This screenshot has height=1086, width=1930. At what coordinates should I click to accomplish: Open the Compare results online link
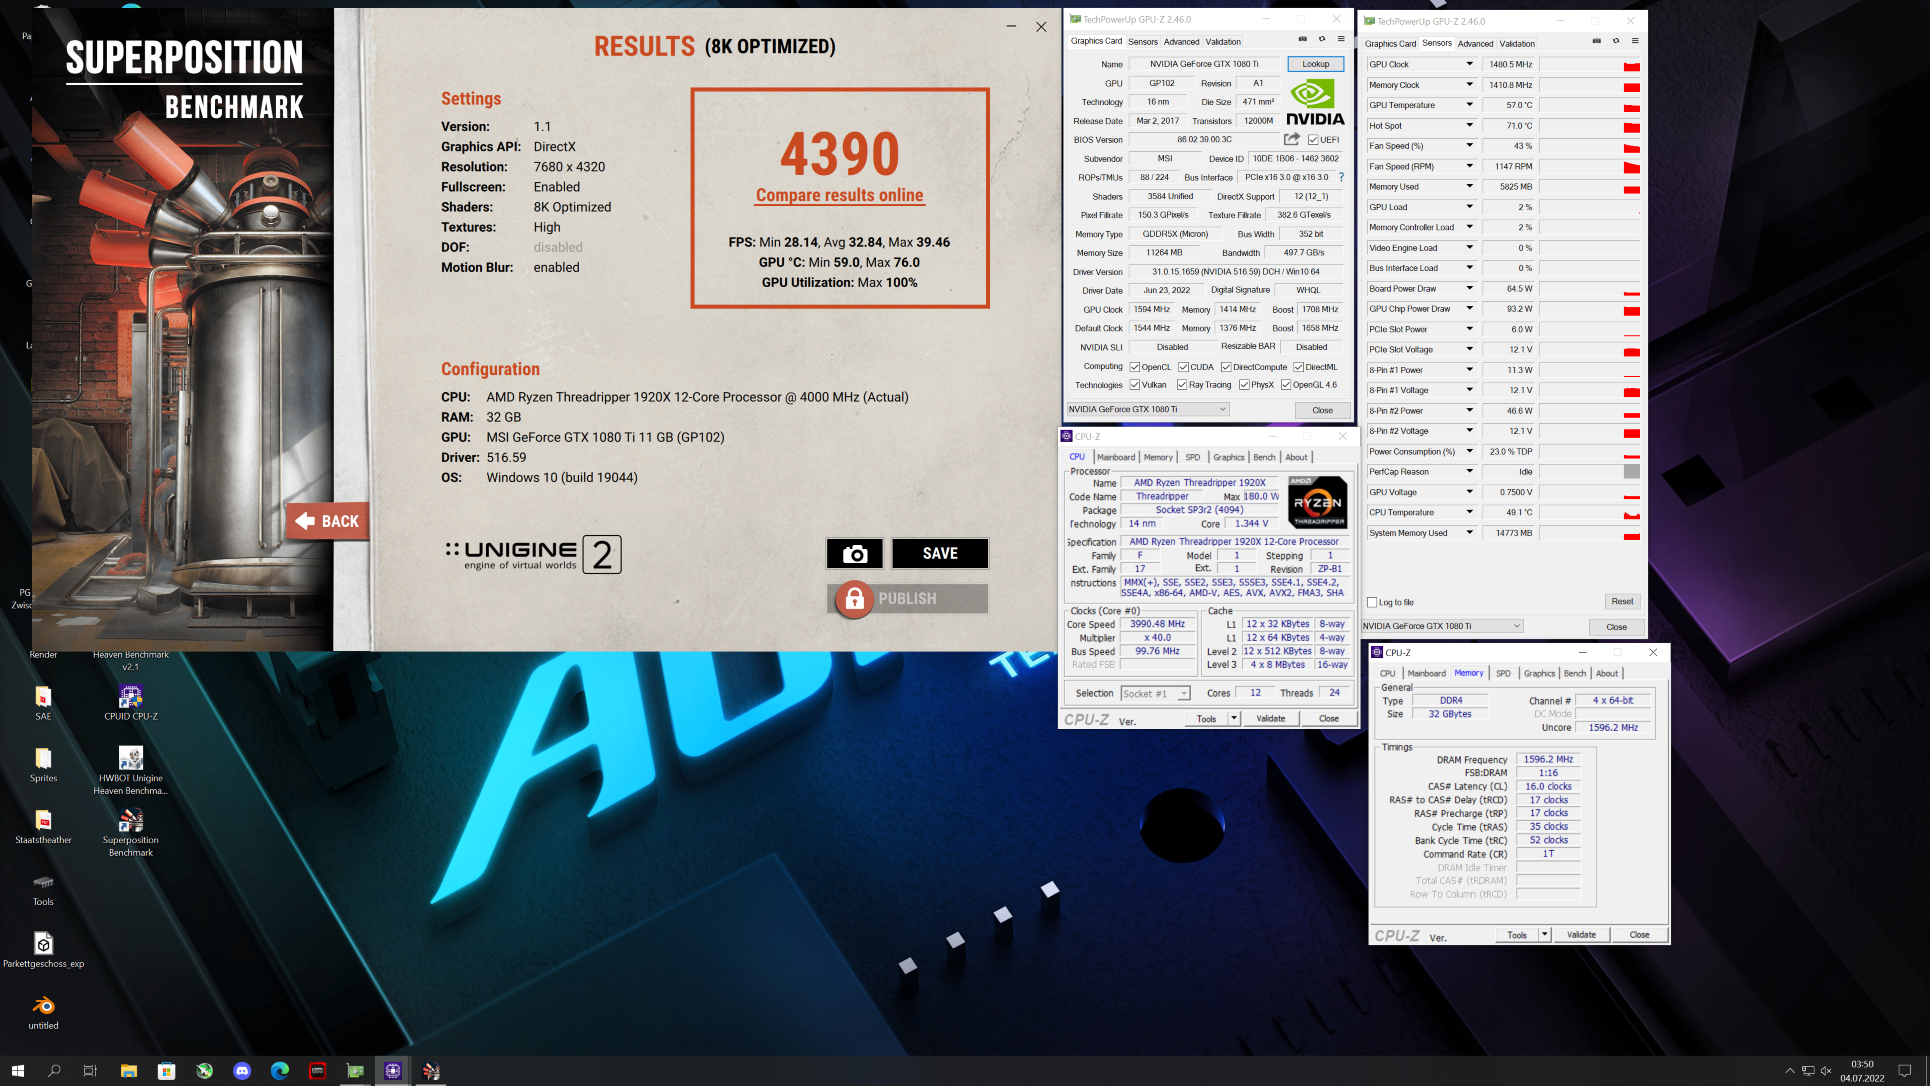tap(840, 196)
